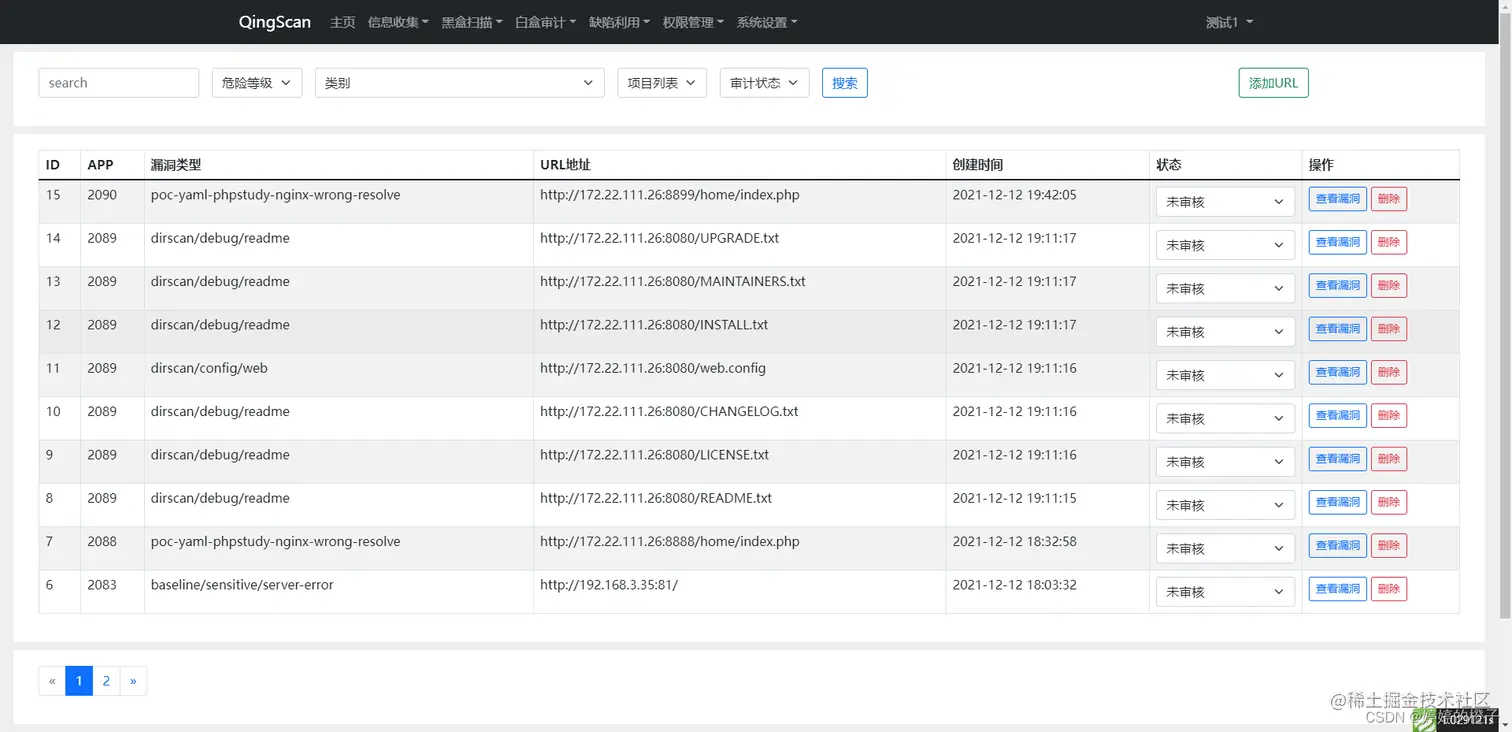Delete the README.txt row
The width and height of the screenshot is (1512, 732).
point(1389,502)
